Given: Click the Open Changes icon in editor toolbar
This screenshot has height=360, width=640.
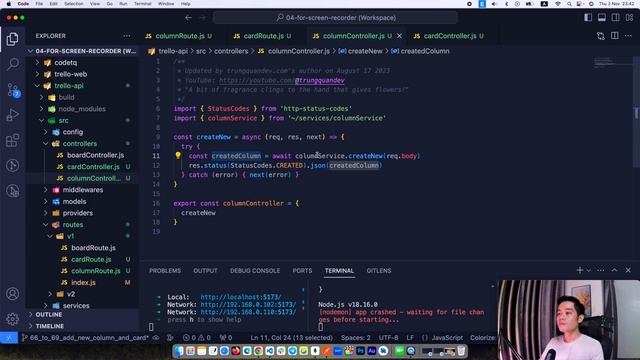Looking at the screenshot, I should pos(600,36).
